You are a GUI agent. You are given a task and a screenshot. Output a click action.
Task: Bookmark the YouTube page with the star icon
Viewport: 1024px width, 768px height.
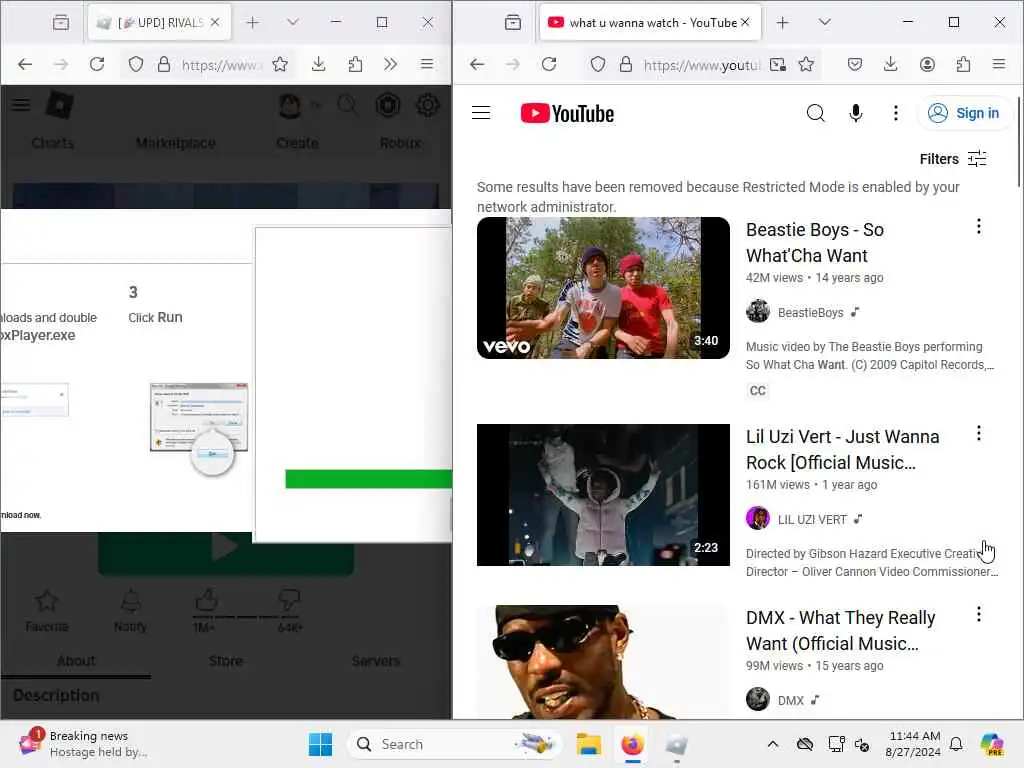(x=806, y=64)
